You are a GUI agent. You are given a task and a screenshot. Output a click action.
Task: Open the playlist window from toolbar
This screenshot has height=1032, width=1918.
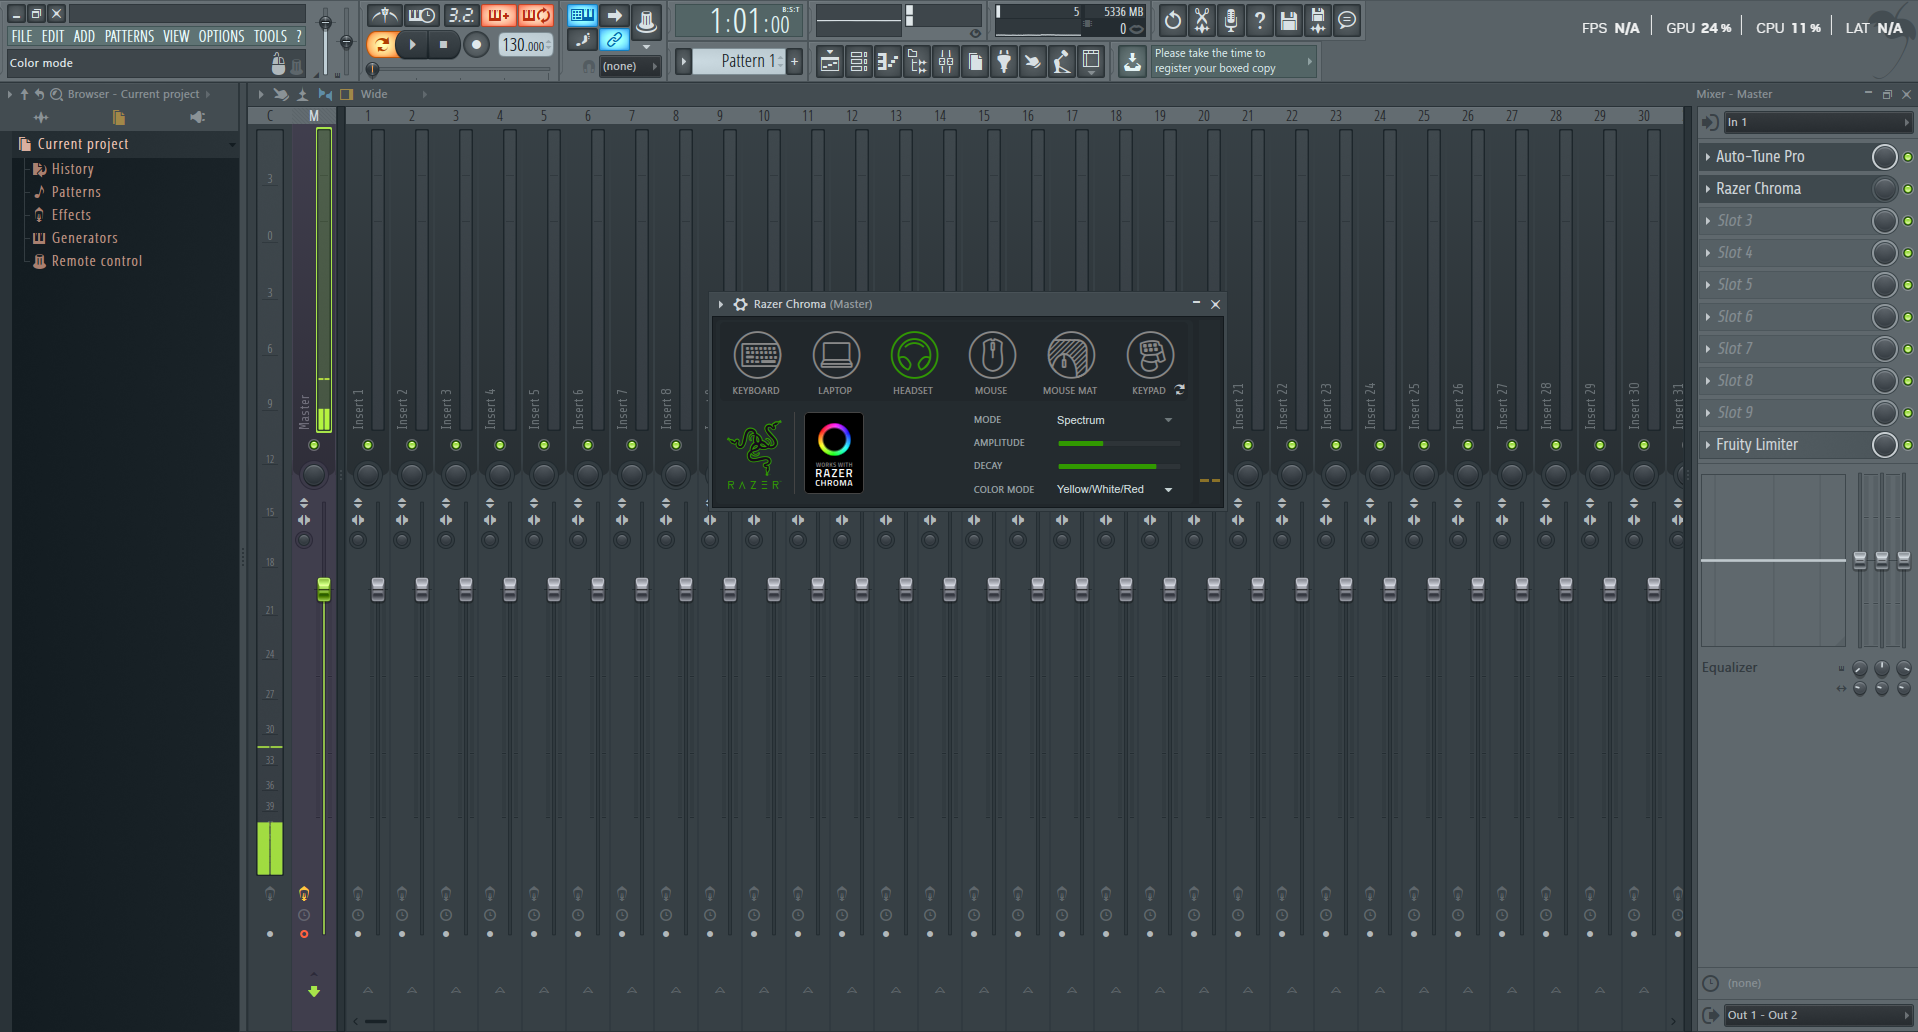click(x=830, y=62)
